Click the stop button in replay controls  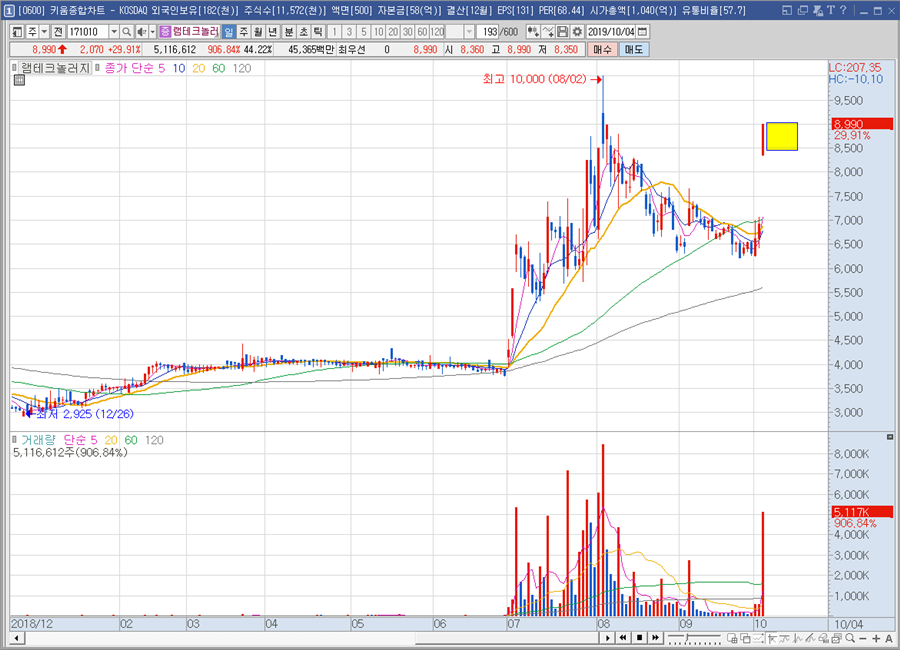pos(639,638)
